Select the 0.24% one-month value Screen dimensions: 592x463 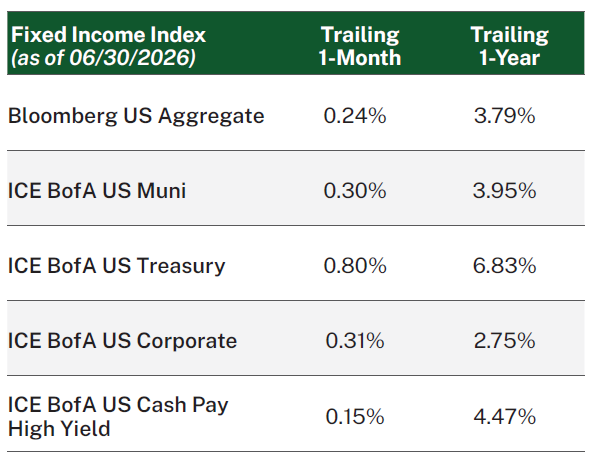coord(355,116)
